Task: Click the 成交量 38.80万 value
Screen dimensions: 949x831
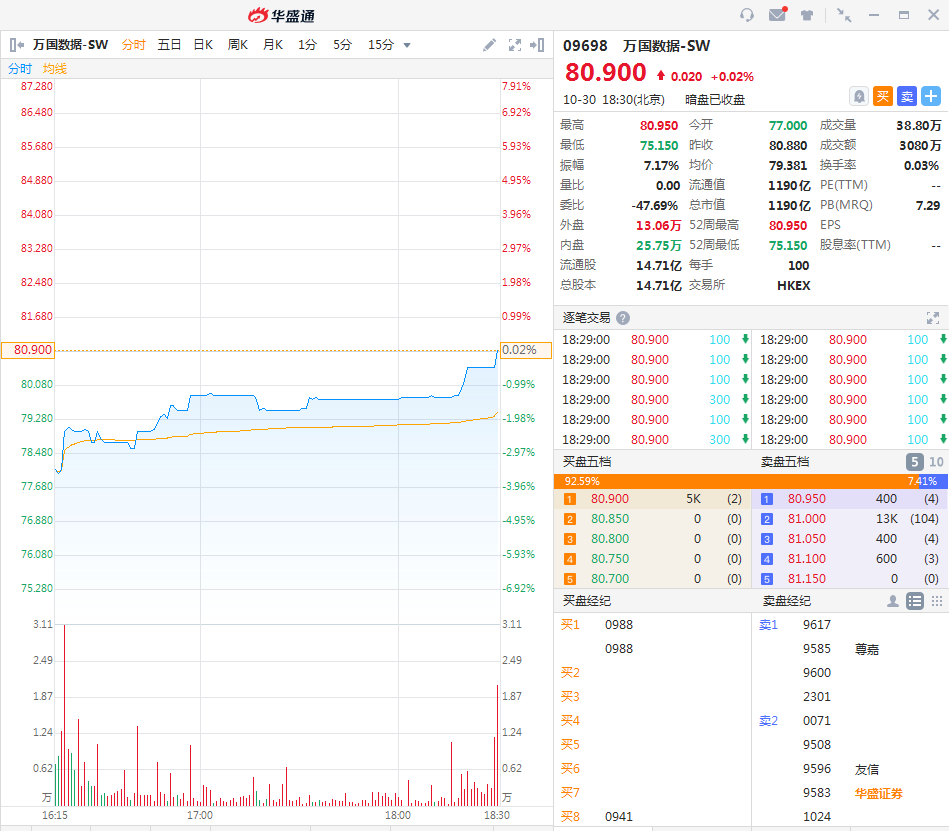Action: point(919,125)
